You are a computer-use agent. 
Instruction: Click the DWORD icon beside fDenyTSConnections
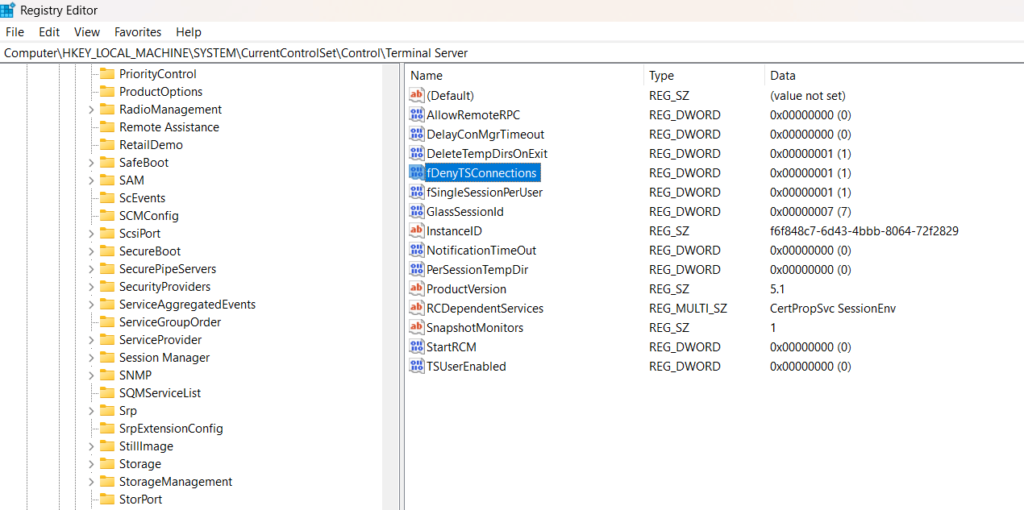coord(417,173)
